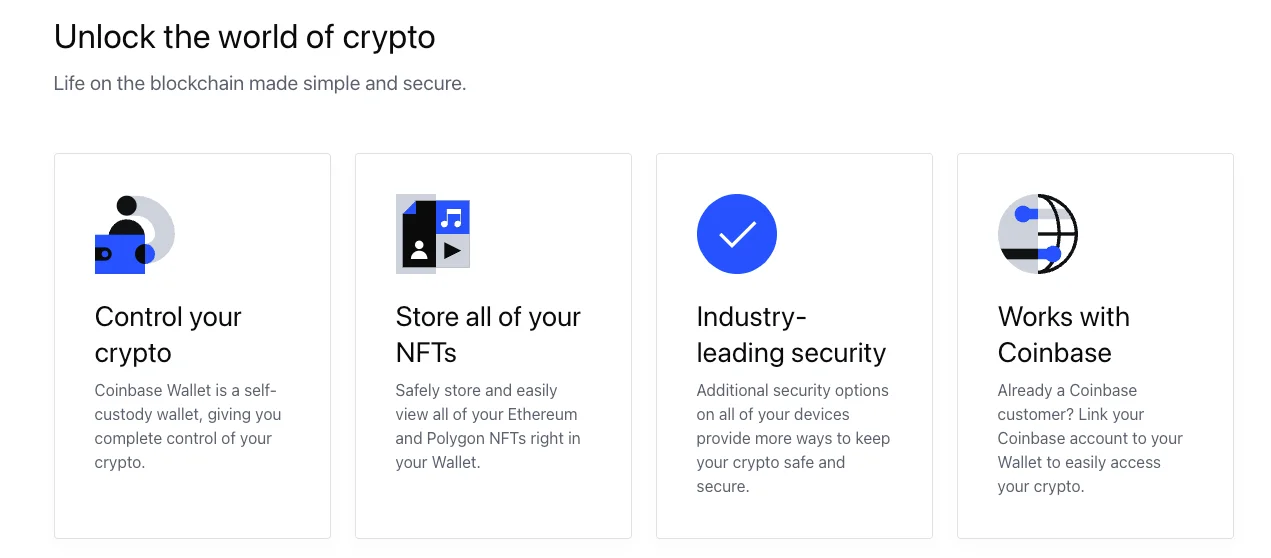Click the globe icon above Works with Coinbase
The image size is (1271, 558).
click(x=1038, y=234)
